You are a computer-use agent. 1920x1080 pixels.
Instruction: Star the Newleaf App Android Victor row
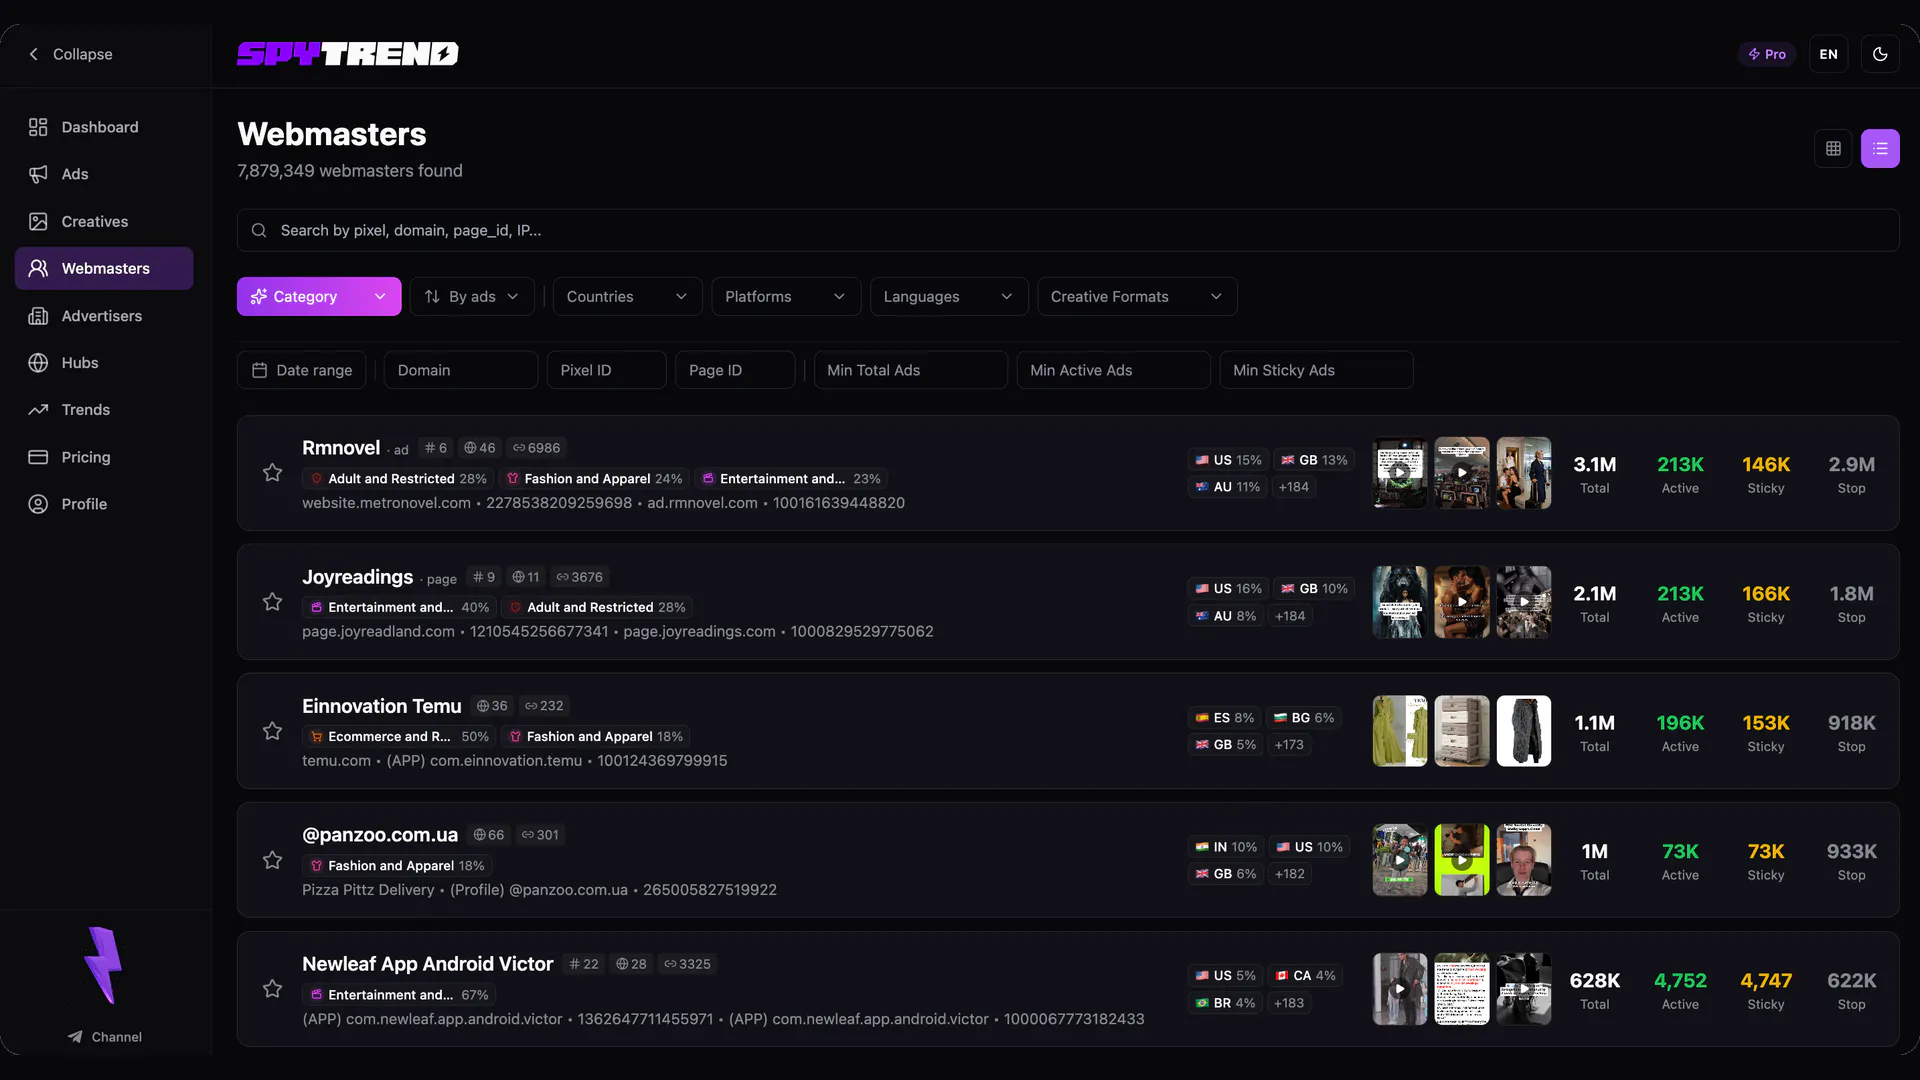pos(272,988)
